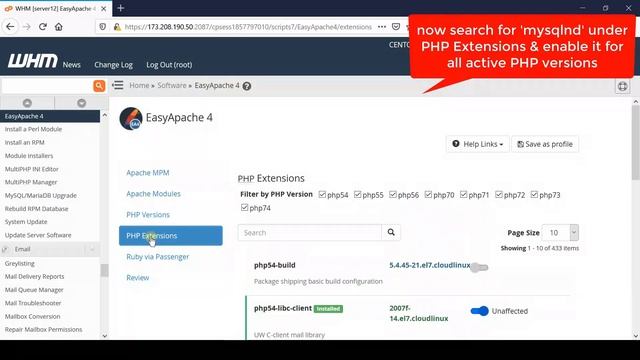
Task: Uncheck the php56 version filter
Action: (393, 194)
